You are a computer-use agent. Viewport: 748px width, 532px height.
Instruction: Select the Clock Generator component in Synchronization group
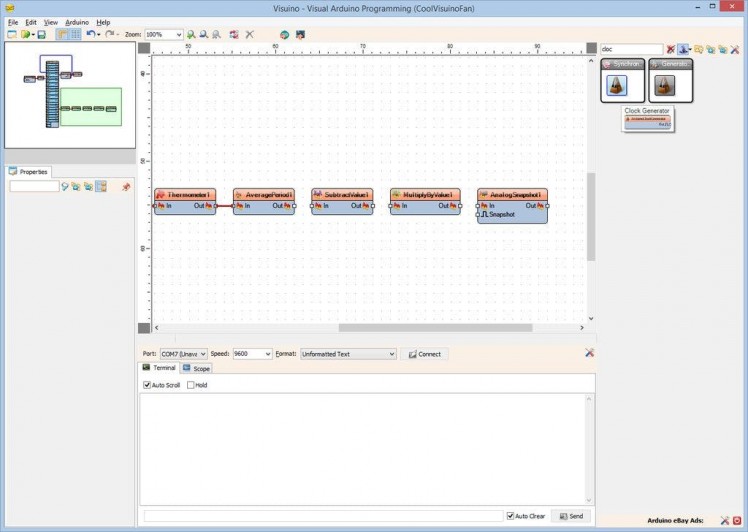pyautogui.click(x=616, y=85)
